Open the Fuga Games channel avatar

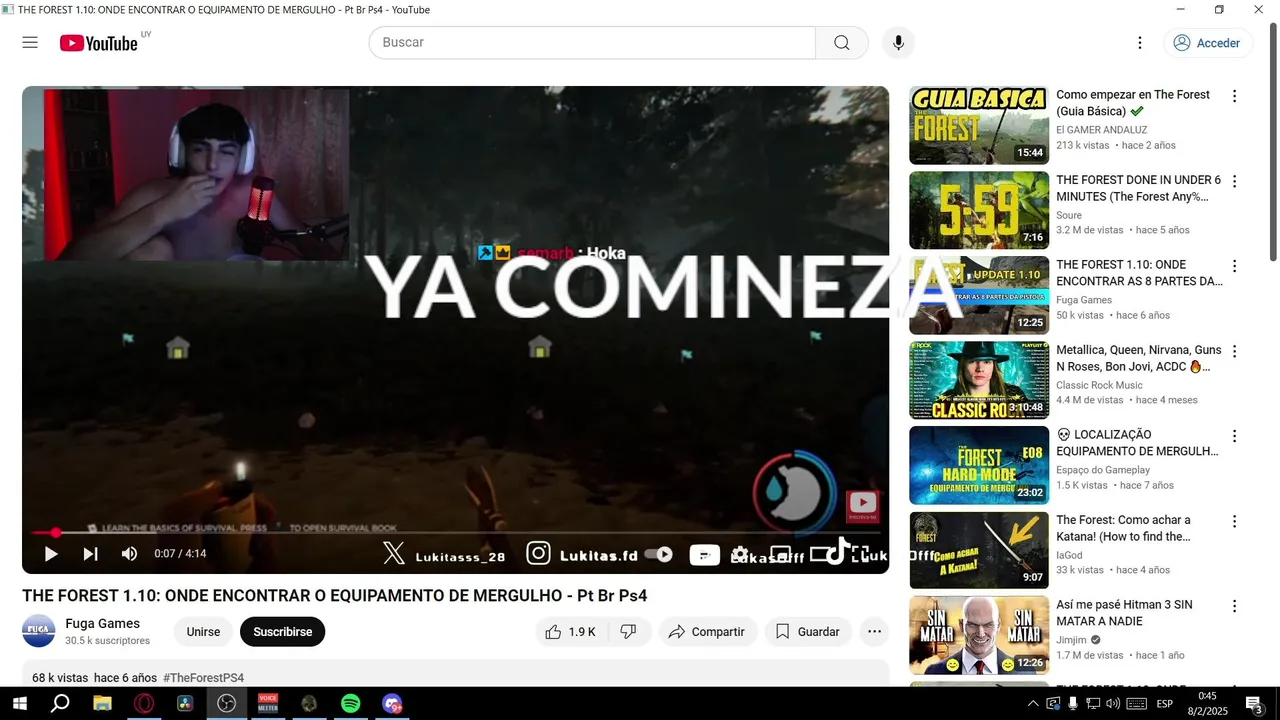[x=39, y=631]
